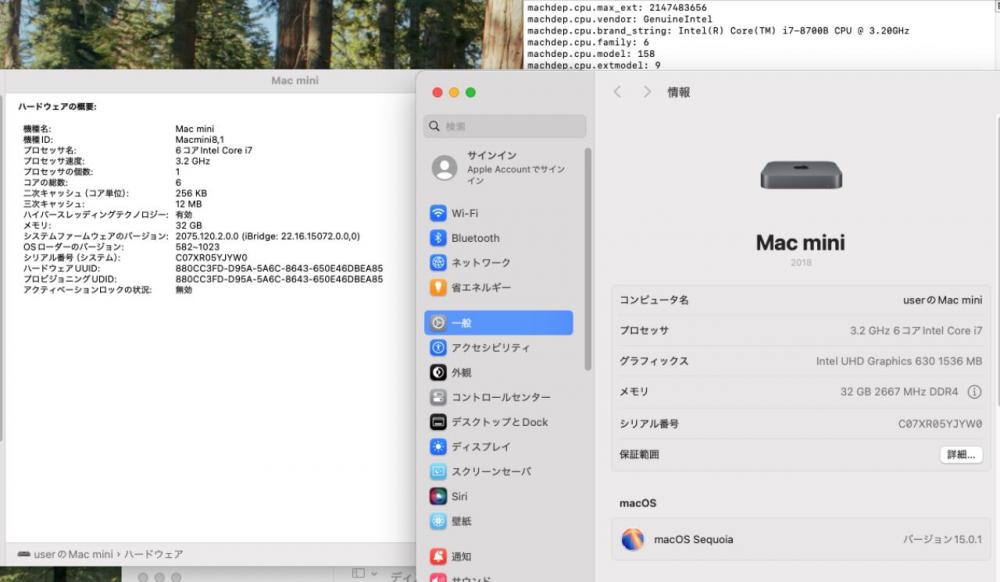Select コントロールセンター in settings sidebar
The height and width of the screenshot is (582, 1000).
click(x=499, y=397)
